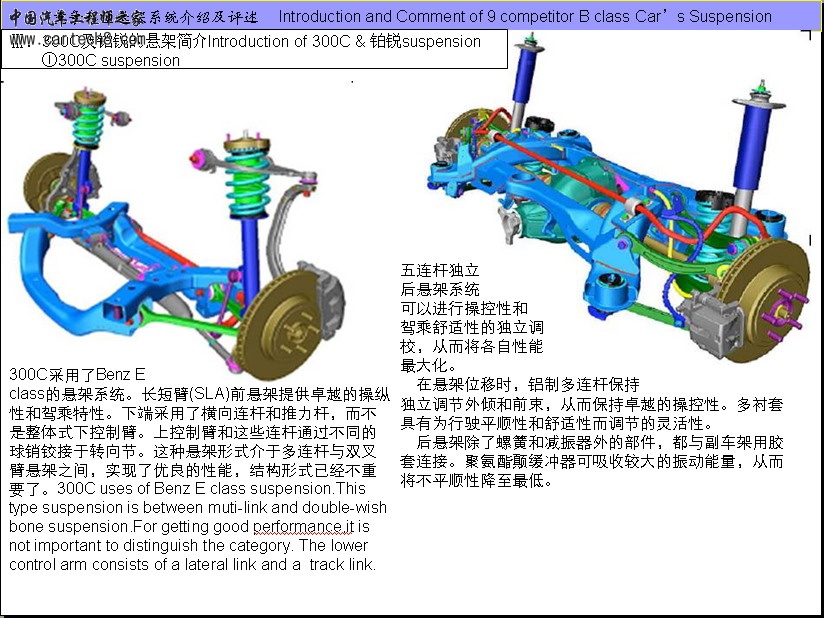Viewport: 824px width, 618px height.
Task: Click the line starting "球销铰接于转向节"
Action: click(193, 451)
